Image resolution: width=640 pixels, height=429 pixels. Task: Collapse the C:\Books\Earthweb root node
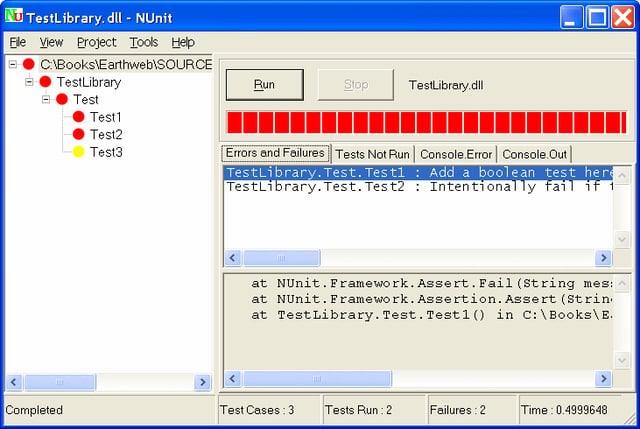click(13, 64)
